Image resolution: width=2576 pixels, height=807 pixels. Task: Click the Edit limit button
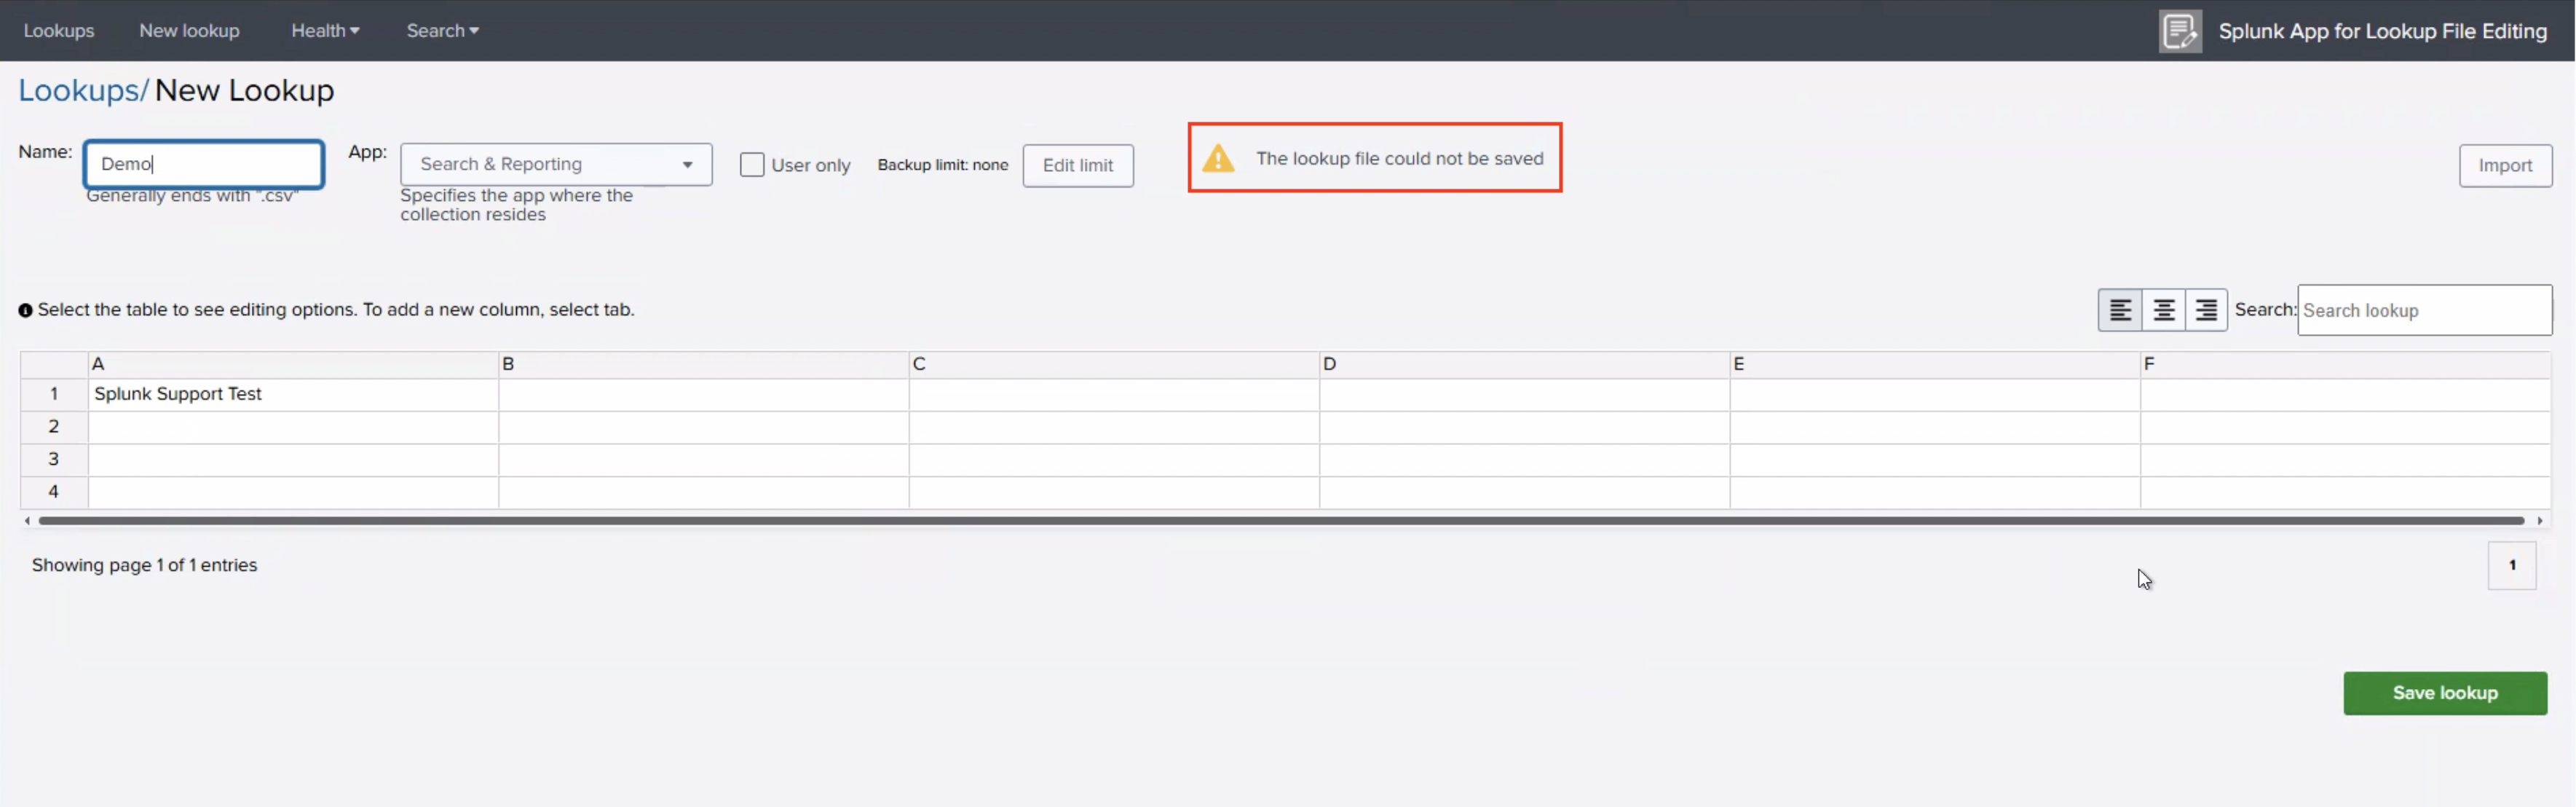(1077, 165)
